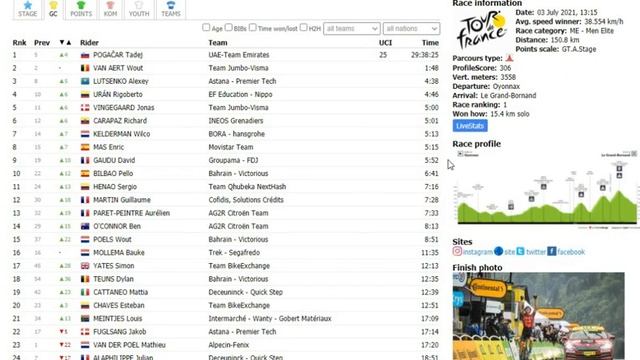Click the blue site globe icon
The width and height of the screenshot is (640, 360).
pos(498,251)
